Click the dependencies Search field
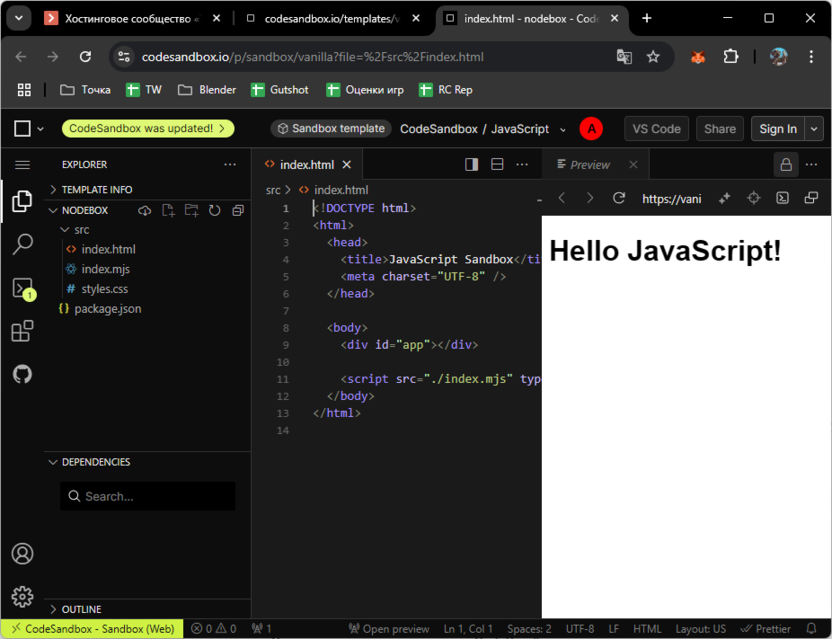Screen dimensions: 832x639 pos(148,496)
